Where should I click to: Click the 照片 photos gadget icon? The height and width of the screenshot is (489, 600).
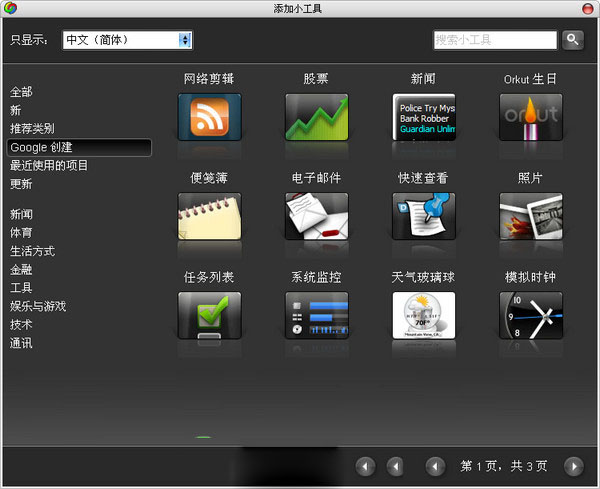(530, 216)
